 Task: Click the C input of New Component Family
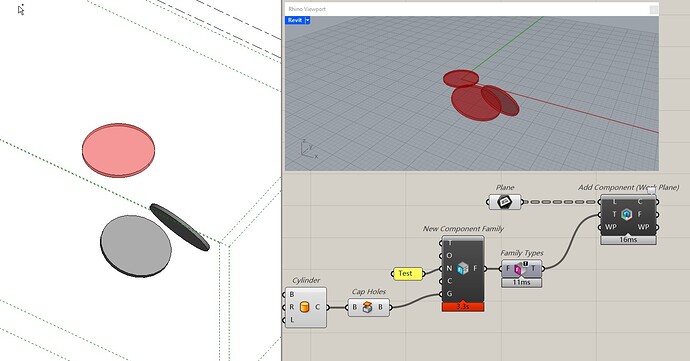(449, 281)
